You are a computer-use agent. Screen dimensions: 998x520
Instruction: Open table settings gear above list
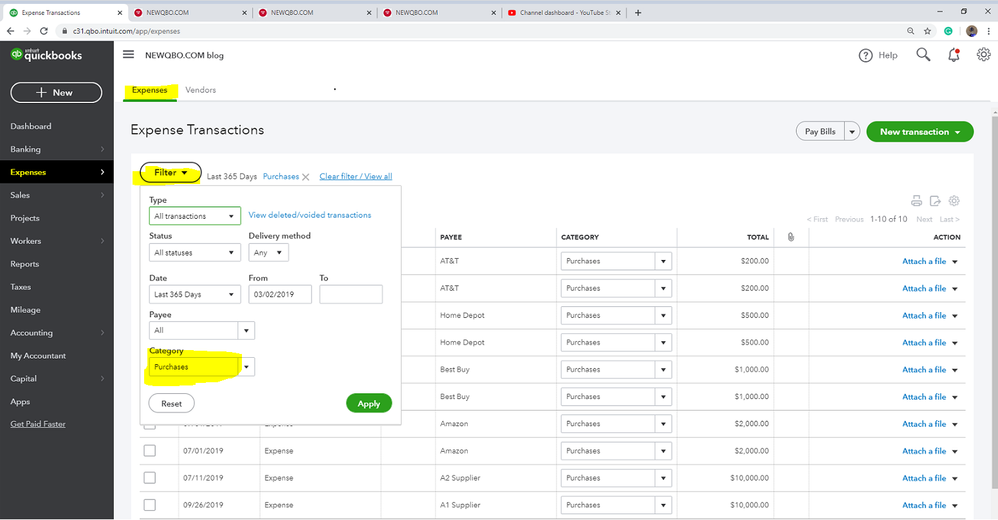(953, 201)
